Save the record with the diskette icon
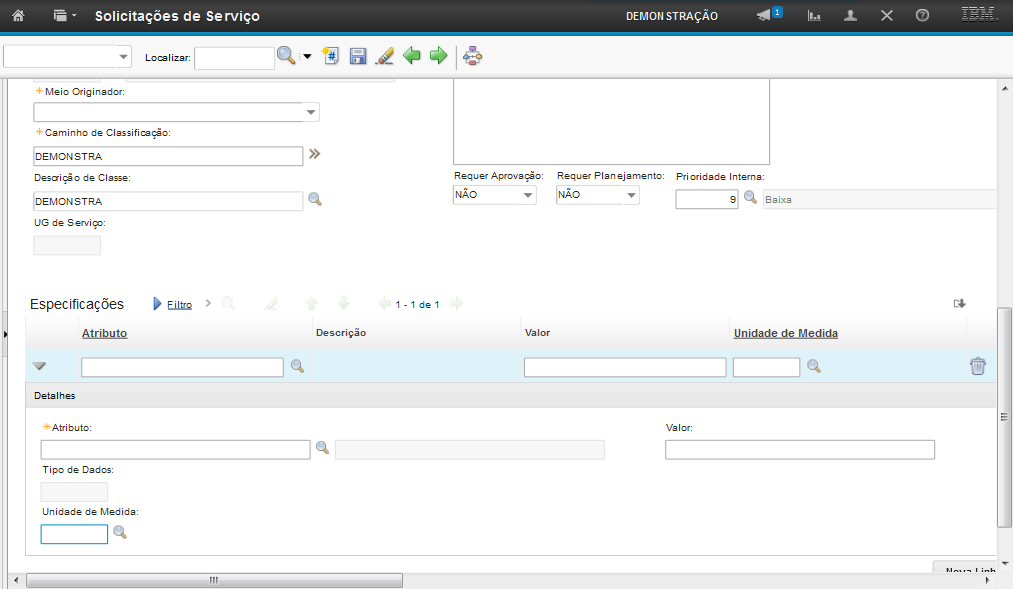The image size is (1013, 589). [357, 57]
